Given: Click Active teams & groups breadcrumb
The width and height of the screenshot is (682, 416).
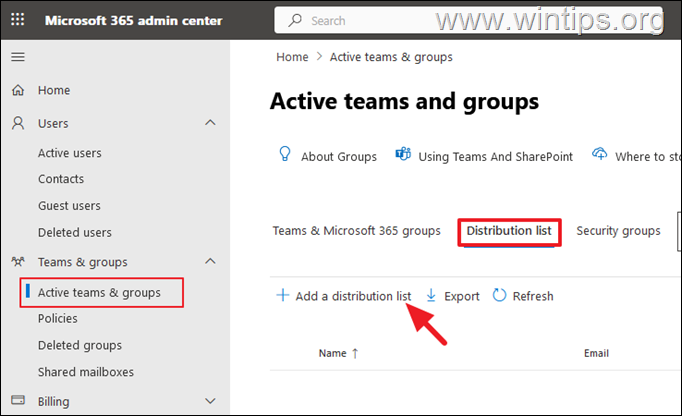Looking at the screenshot, I should pyautogui.click(x=391, y=57).
